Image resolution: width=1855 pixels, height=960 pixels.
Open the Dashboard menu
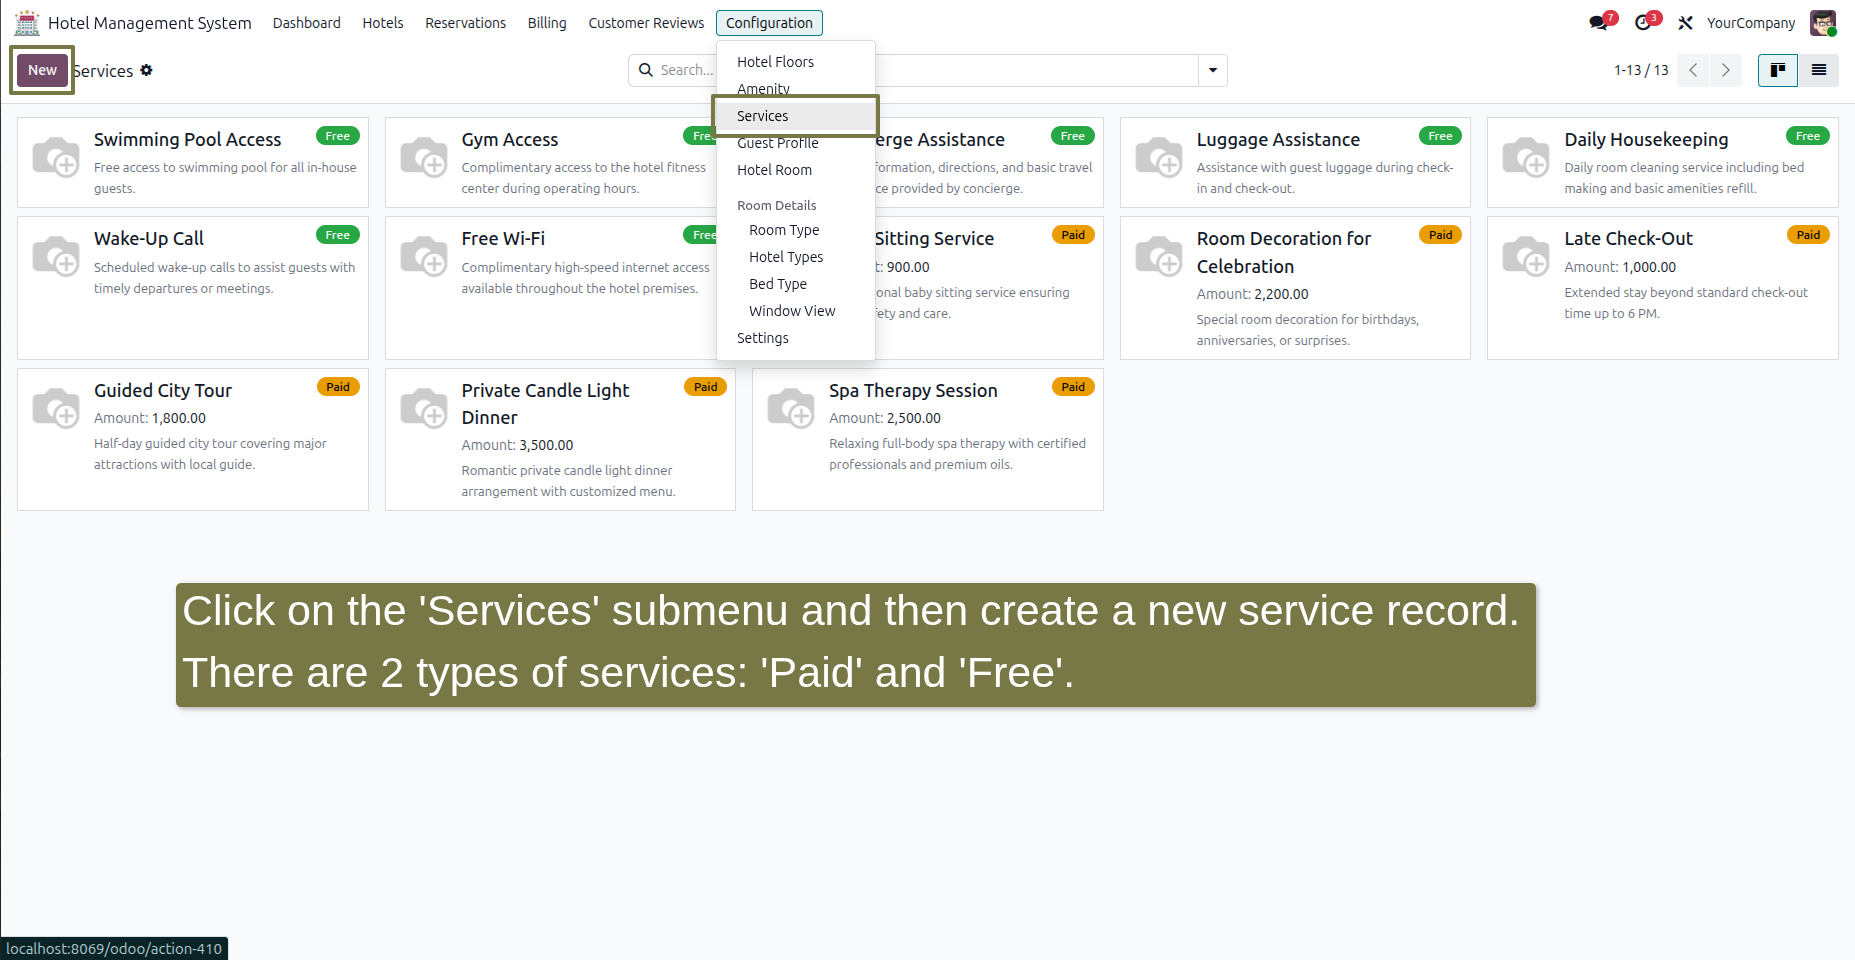[306, 23]
